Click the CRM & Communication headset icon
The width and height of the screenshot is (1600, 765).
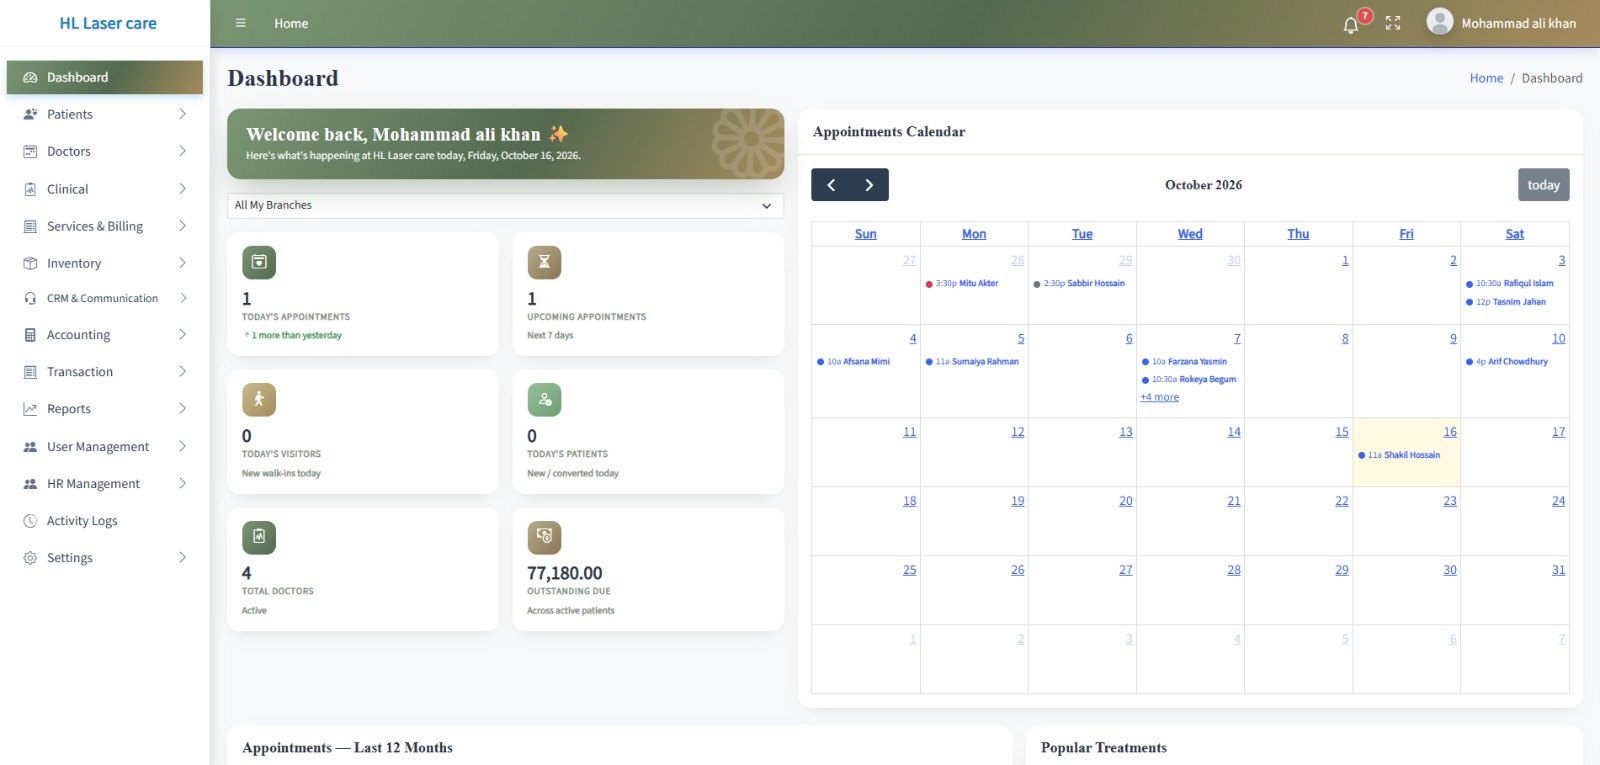point(30,298)
